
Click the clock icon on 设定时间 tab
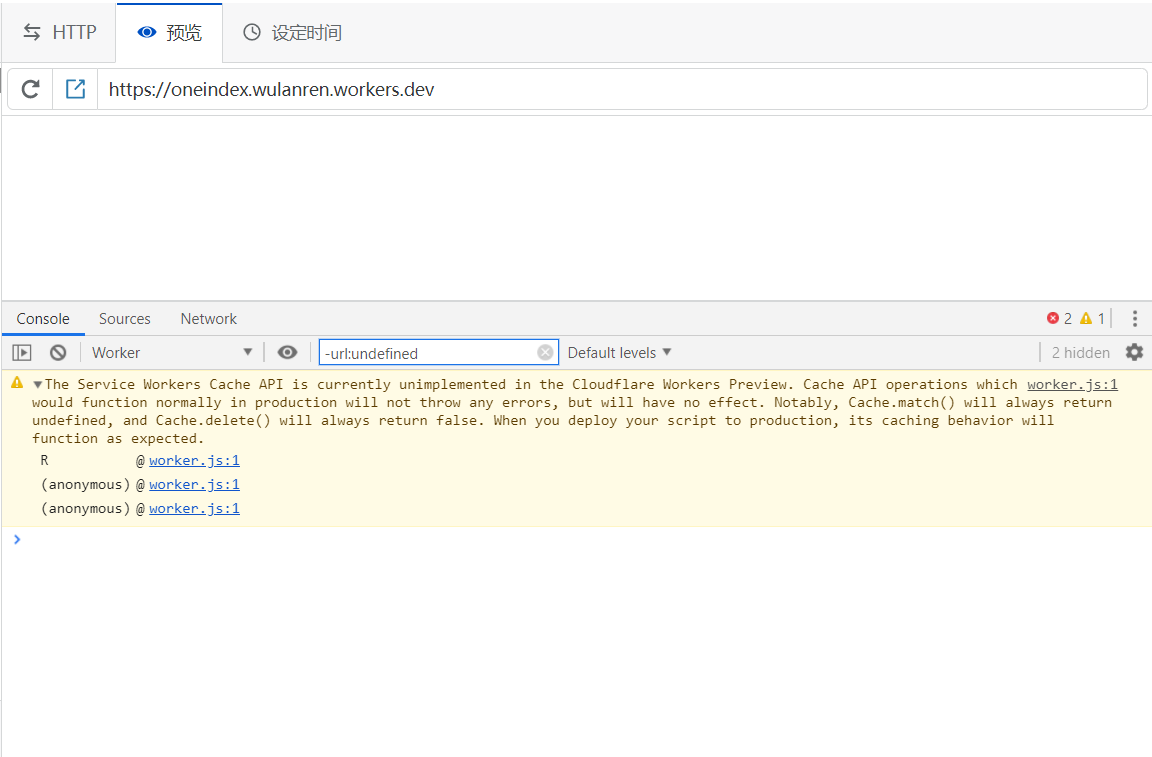coord(251,32)
